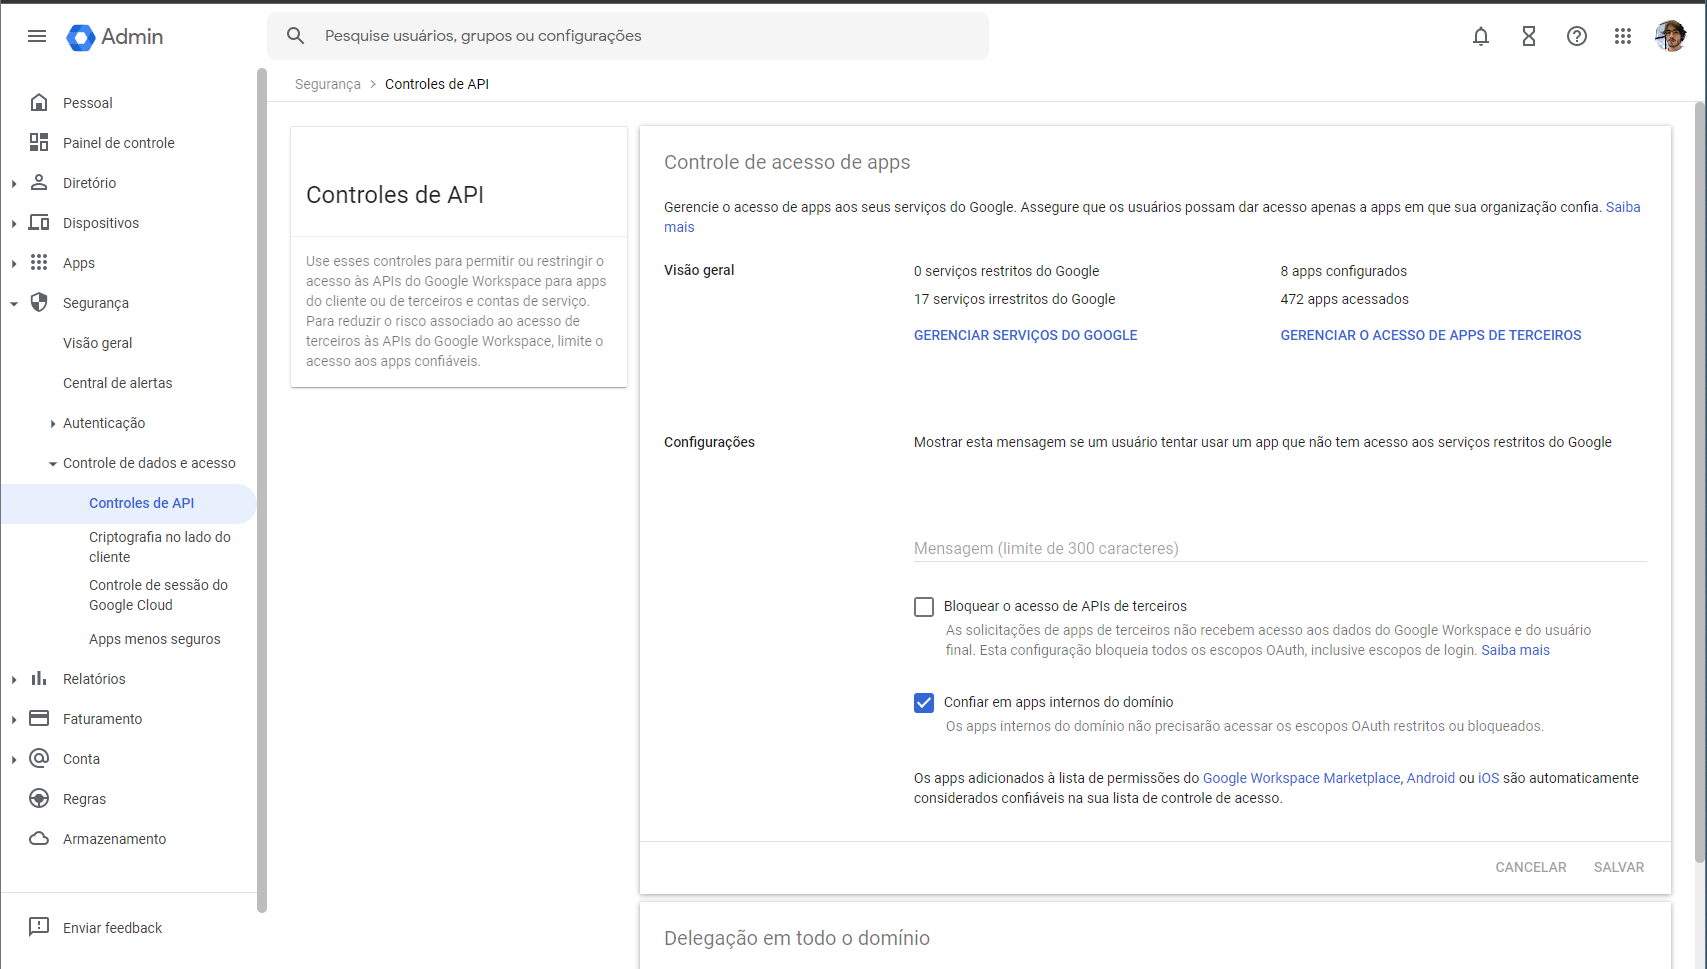Uncheck Confiar em apps internos do domínio
This screenshot has height=969, width=1707.
924,703
